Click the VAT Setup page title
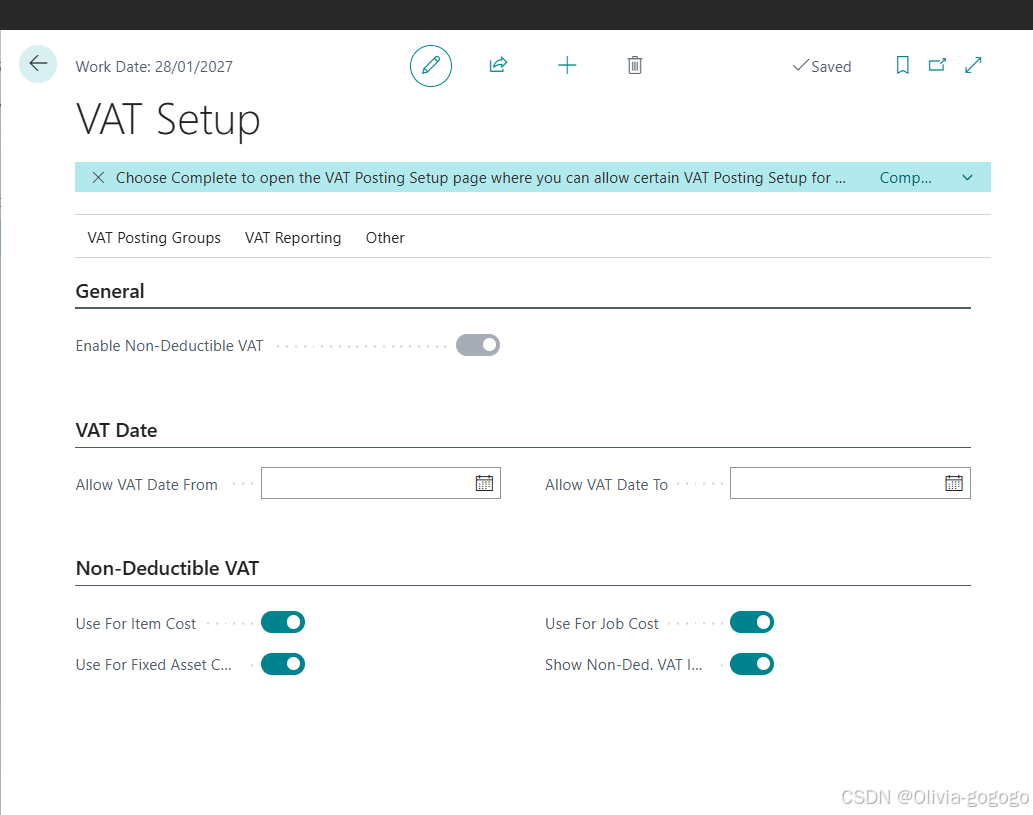 tap(168, 120)
